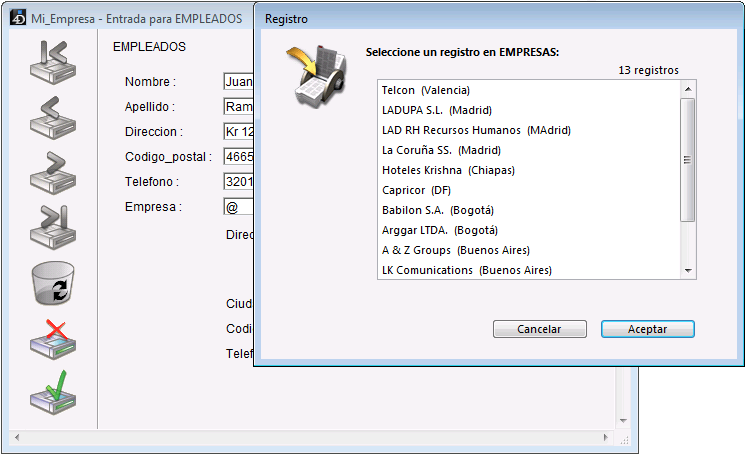This screenshot has height=455, width=745.
Task: Pick Babilon S.A. (Bogotá) in list
Action: [x=438, y=210]
